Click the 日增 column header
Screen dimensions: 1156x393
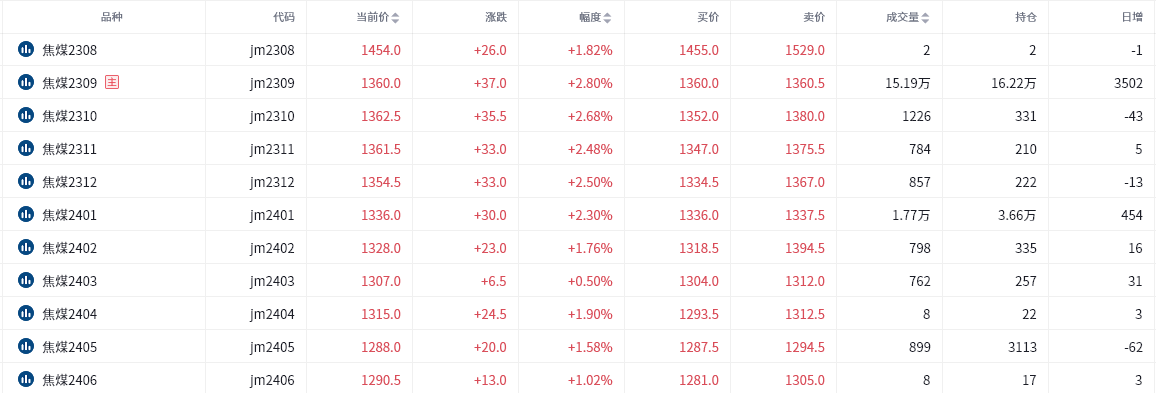pos(1132,17)
